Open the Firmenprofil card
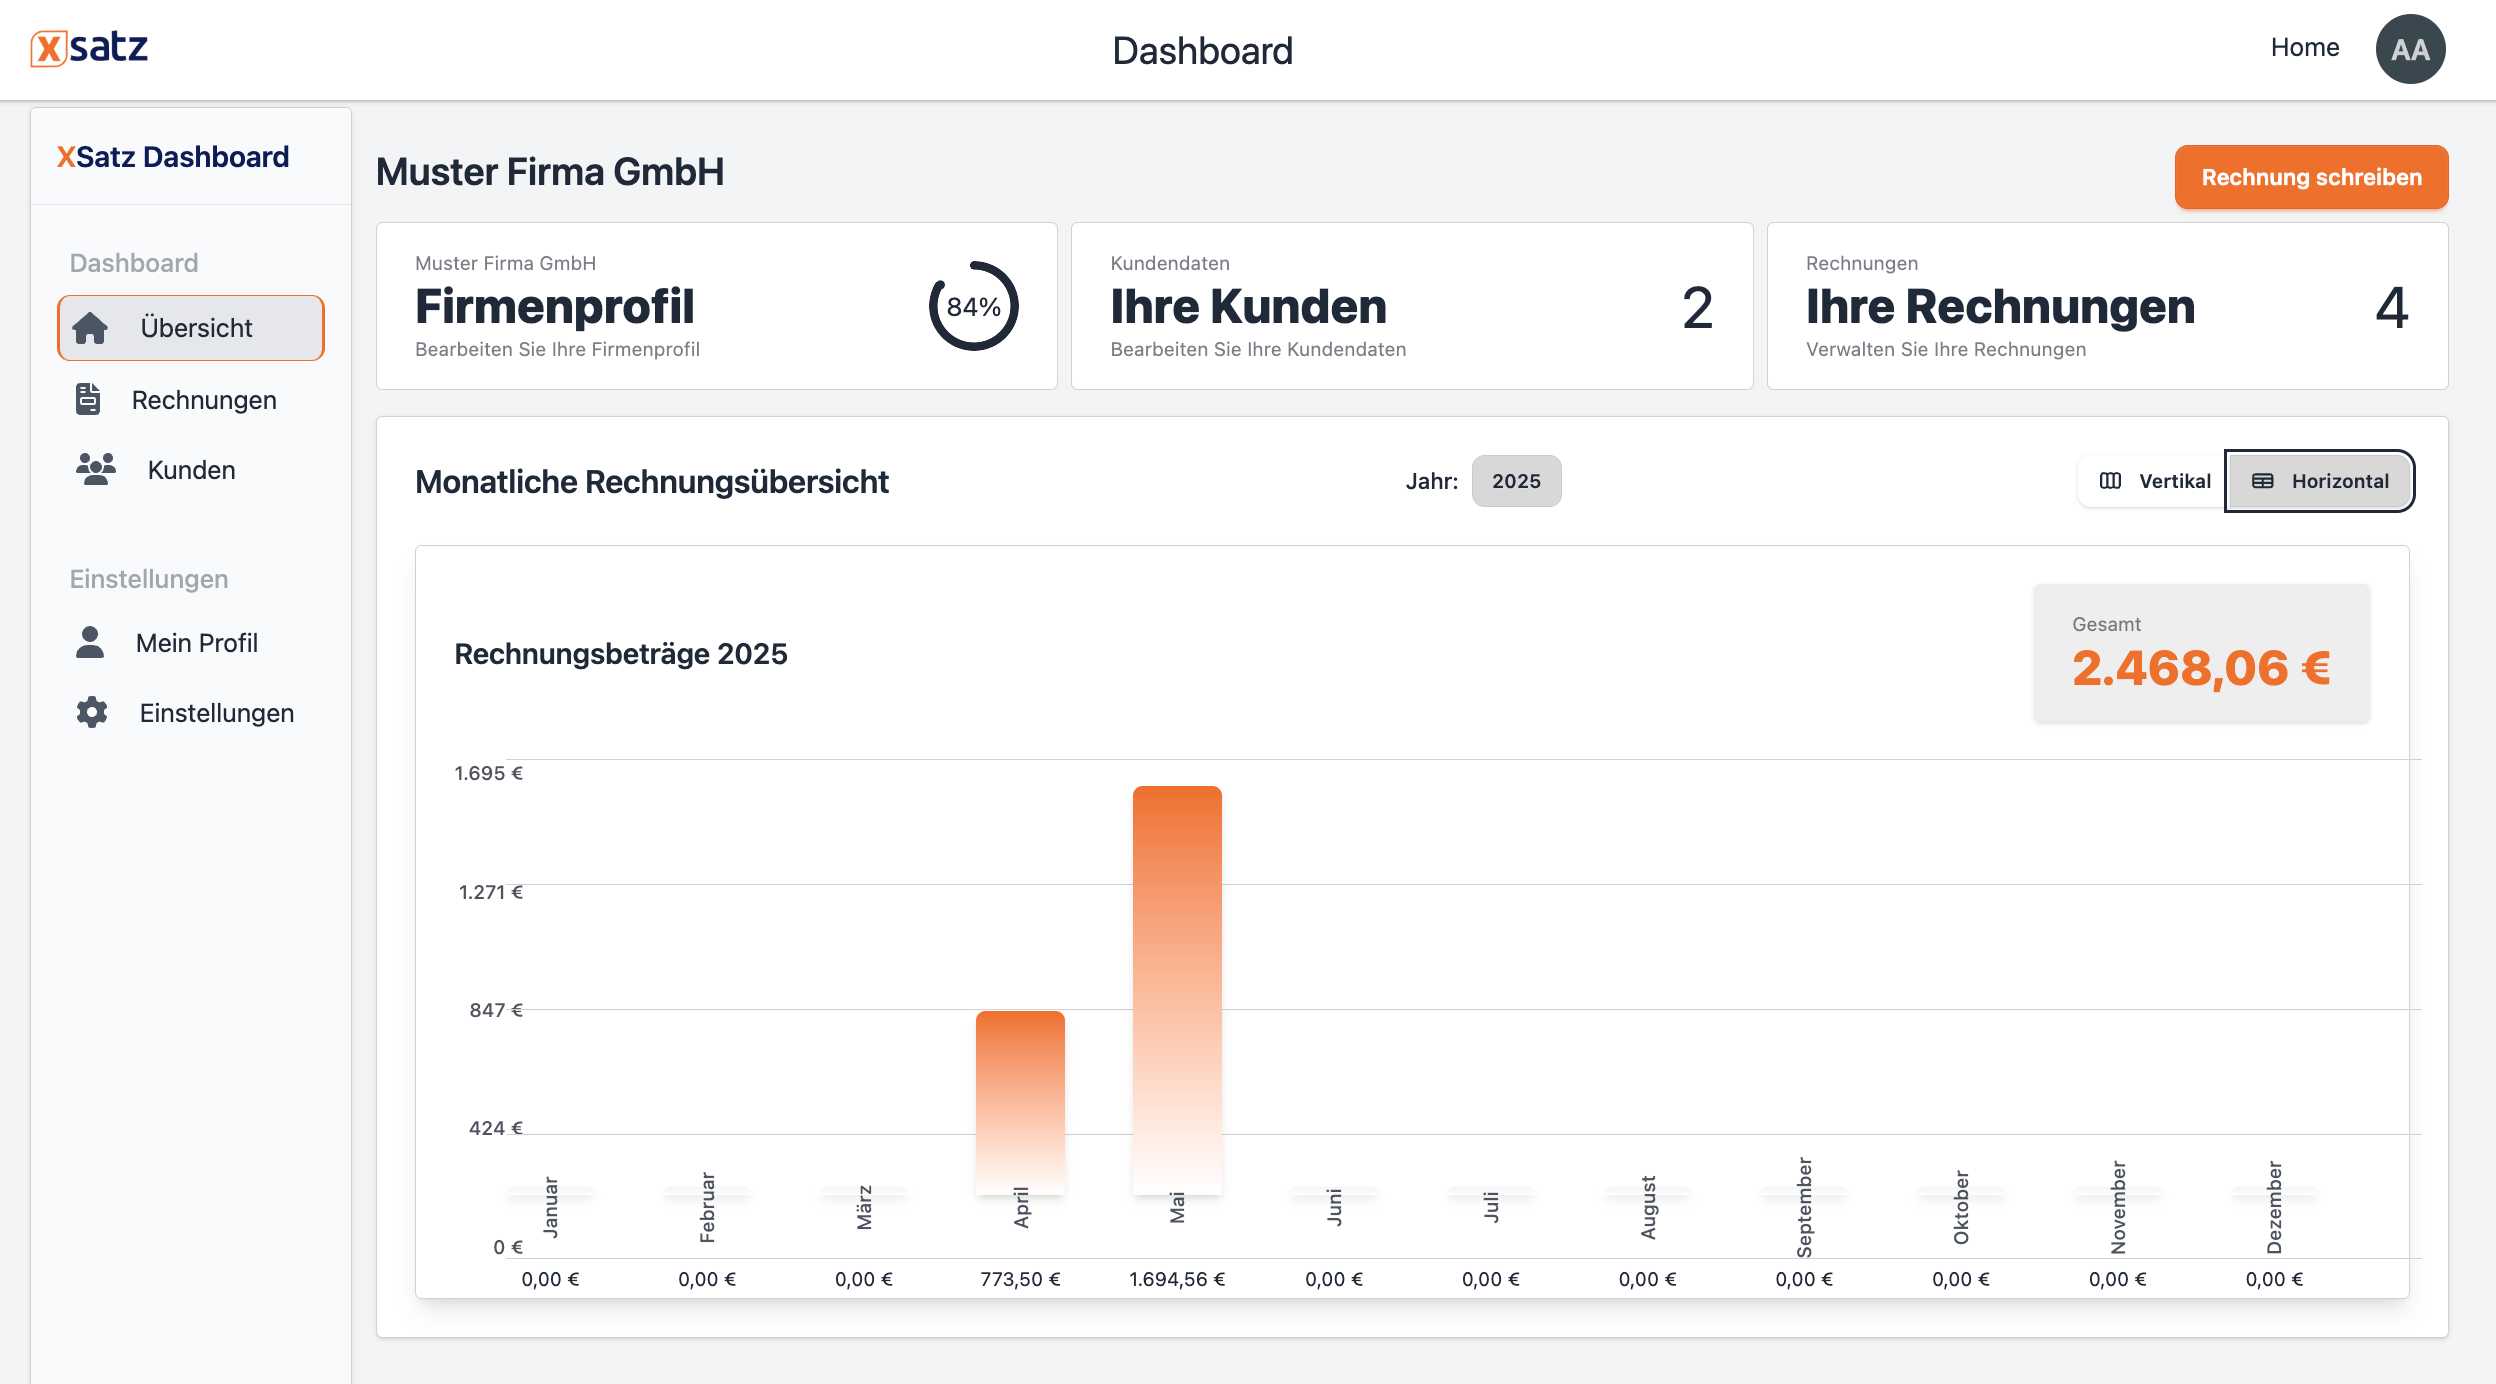This screenshot has width=2496, height=1384. (716, 306)
